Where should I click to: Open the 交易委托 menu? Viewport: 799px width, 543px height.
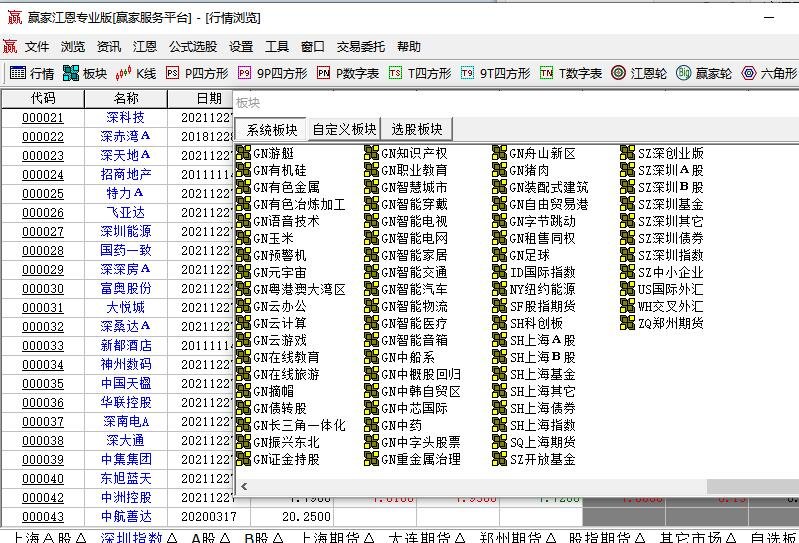(x=360, y=47)
